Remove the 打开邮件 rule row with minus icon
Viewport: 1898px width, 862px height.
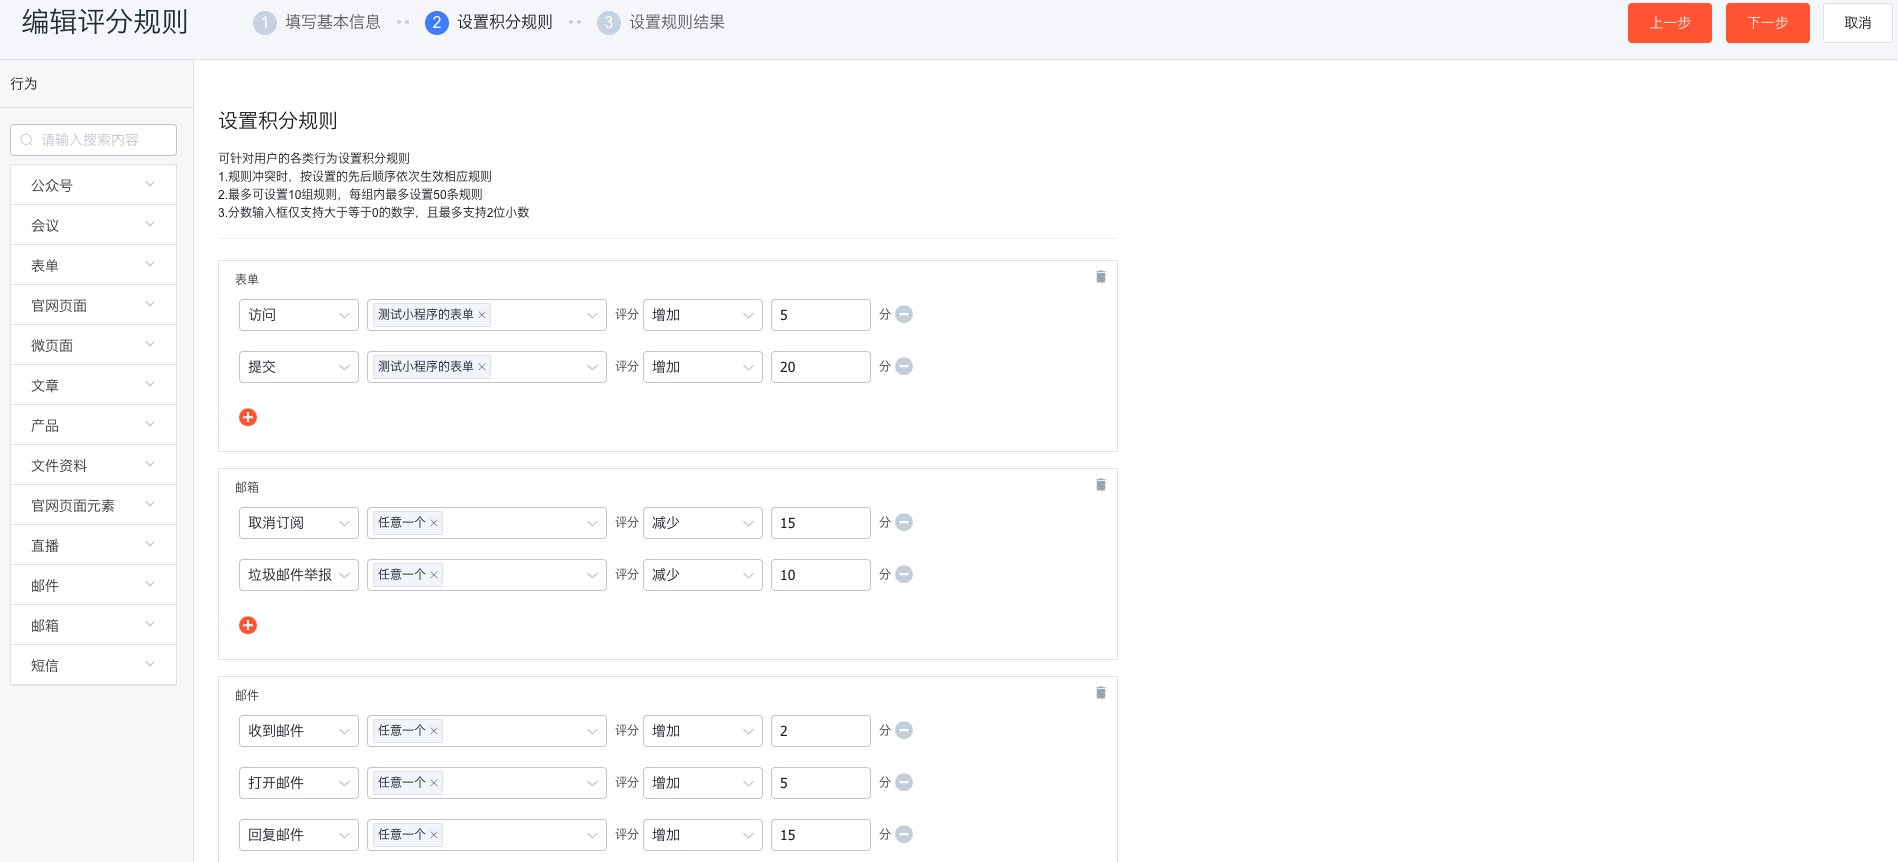click(x=904, y=782)
